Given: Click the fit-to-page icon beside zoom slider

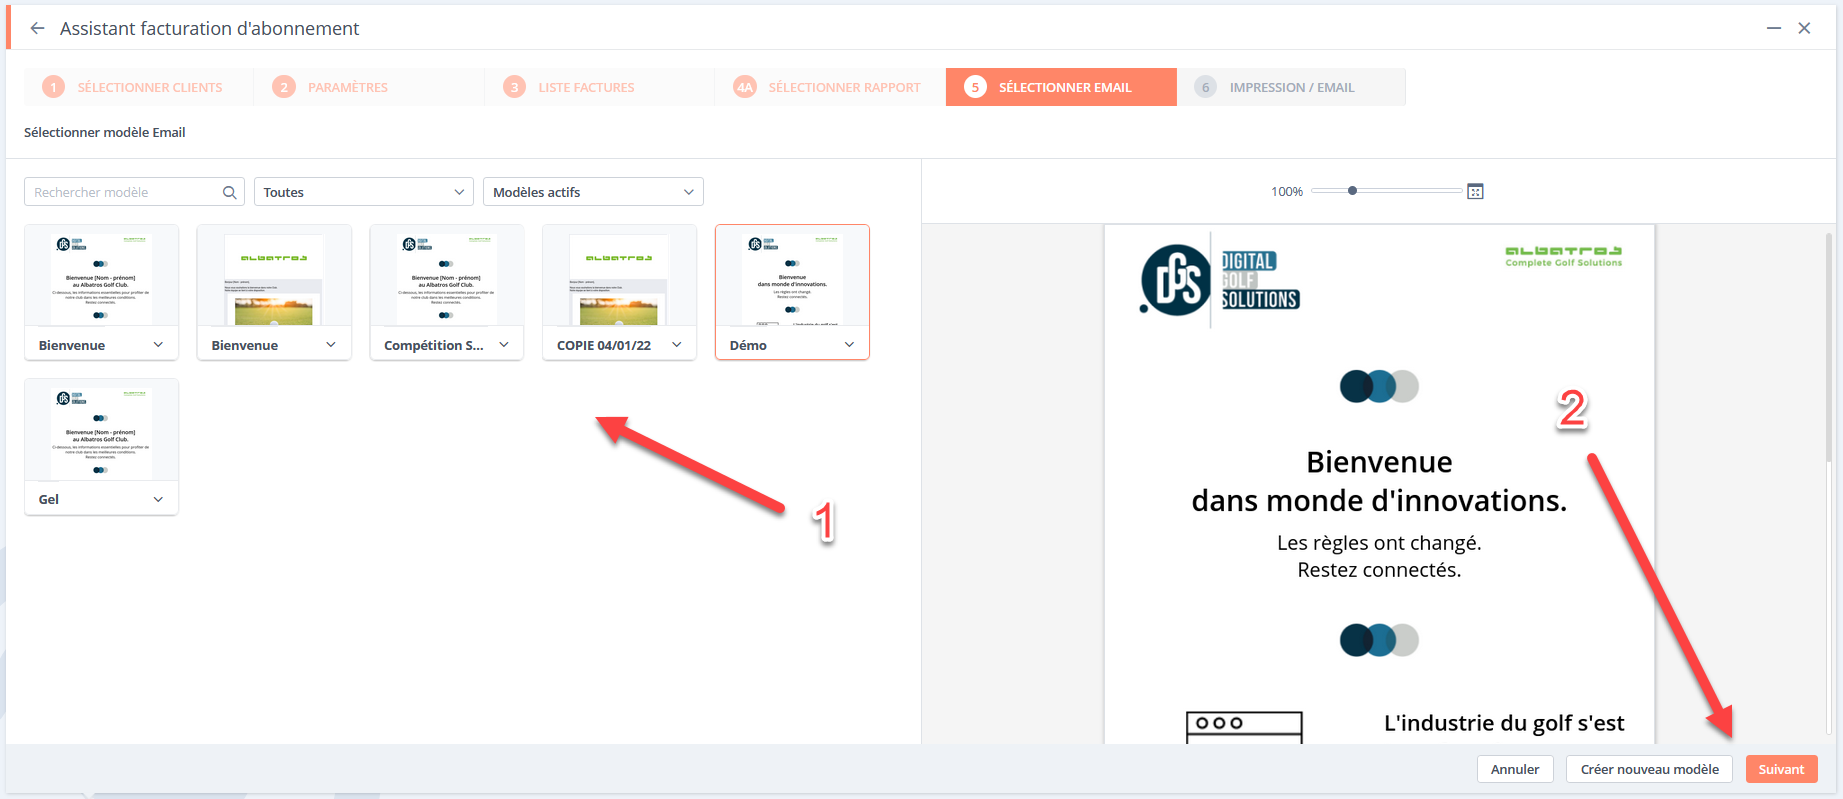Looking at the screenshot, I should pyautogui.click(x=1475, y=191).
